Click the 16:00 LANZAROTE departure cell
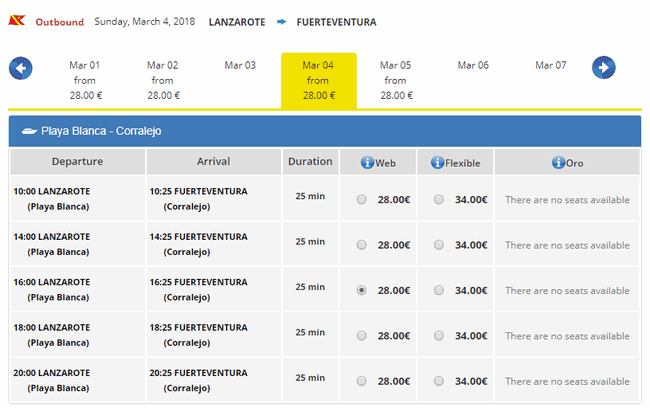 pyautogui.click(x=78, y=289)
